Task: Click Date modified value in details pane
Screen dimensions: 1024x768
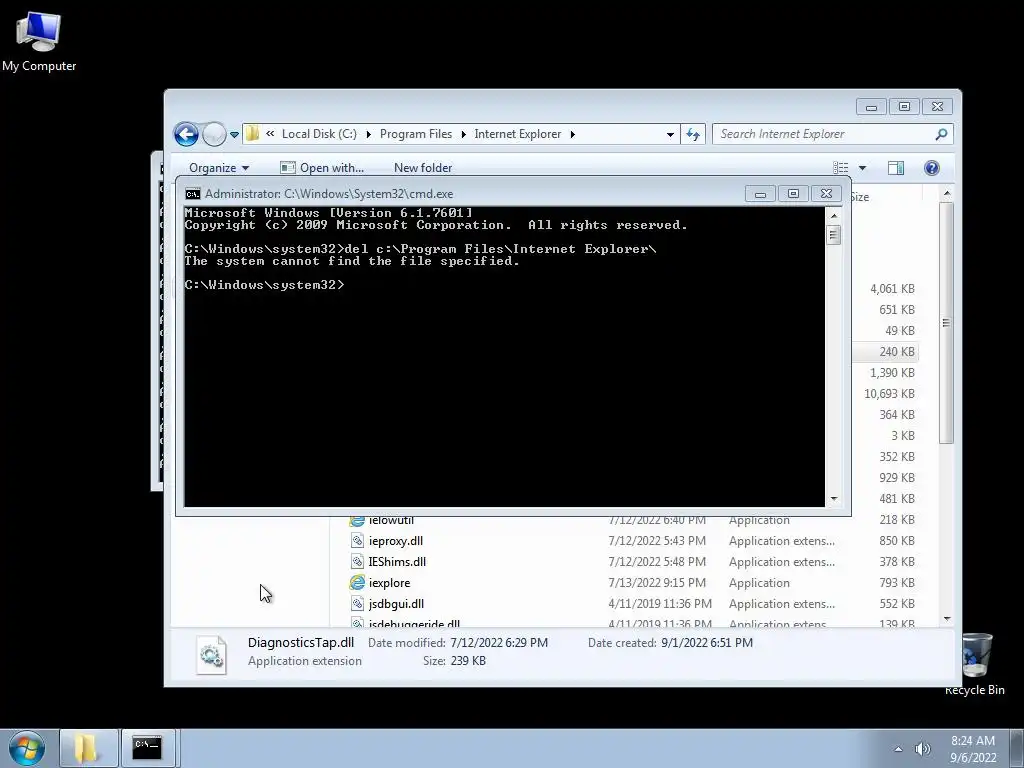Action: coord(499,643)
